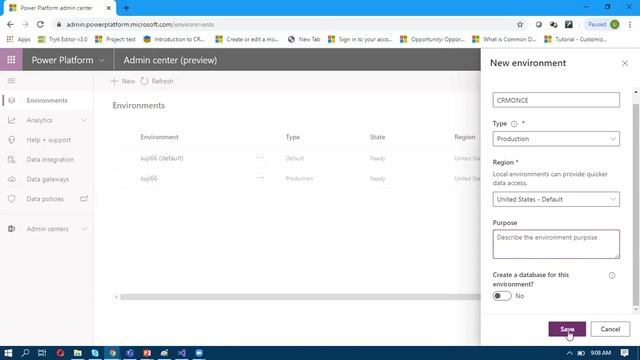
Task: Click the Environments sidebar icon
Action: click(12, 100)
